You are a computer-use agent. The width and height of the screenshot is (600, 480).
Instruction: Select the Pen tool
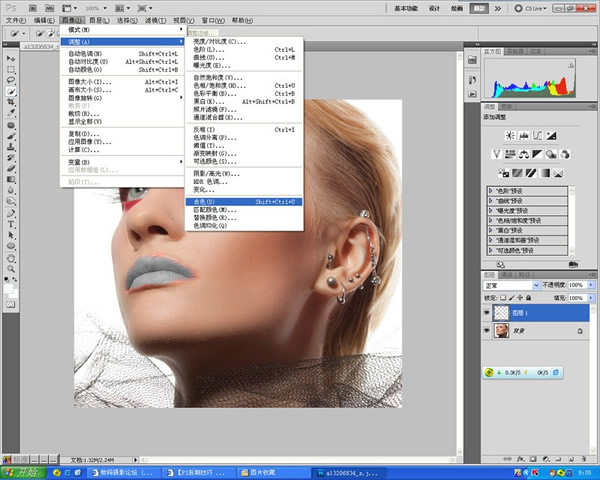click(11, 213)
